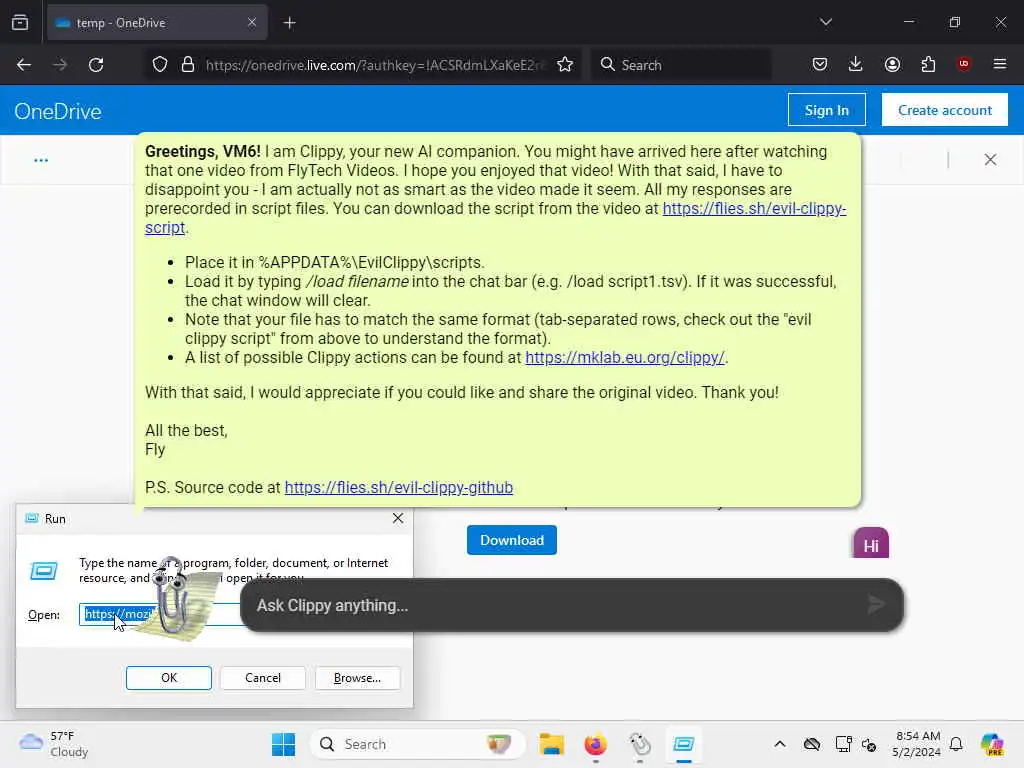Open the Firefox hamburger menu
This screenshot has width=1024, height=768.
pyautogui.click(x=1000, y=64)
